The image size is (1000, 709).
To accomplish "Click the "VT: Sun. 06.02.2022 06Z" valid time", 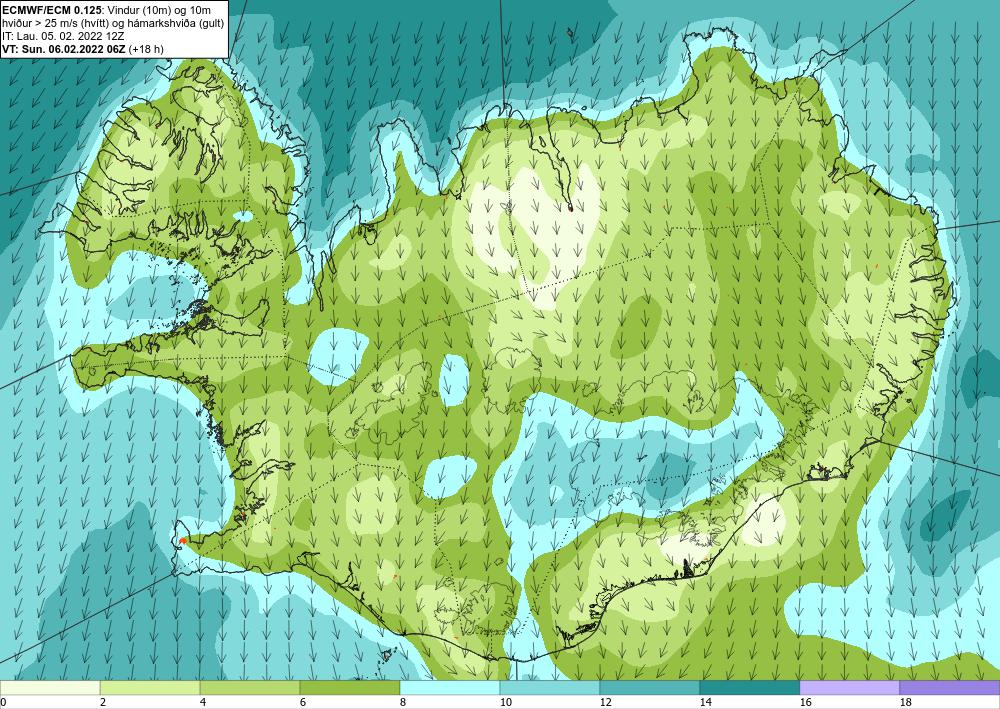I will pos(64,48).
